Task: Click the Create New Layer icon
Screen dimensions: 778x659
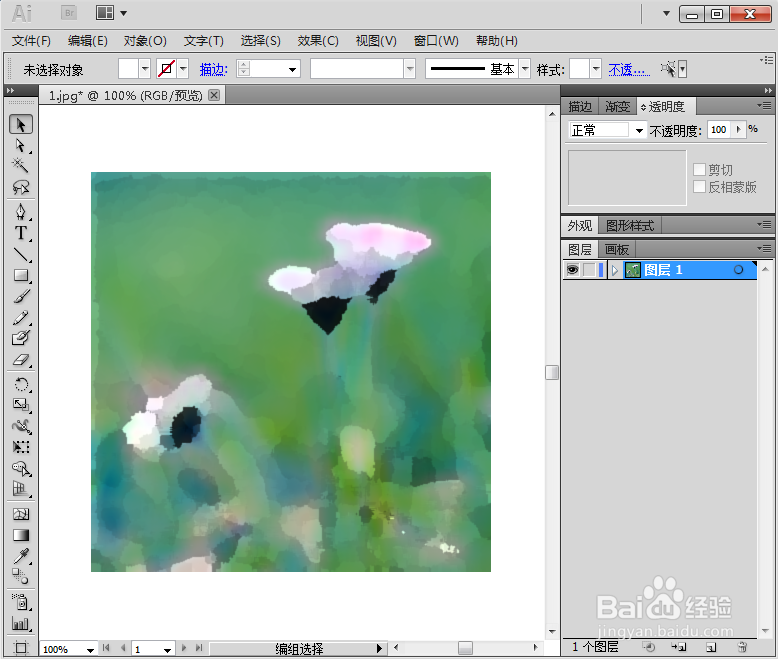Action: (711, 647)
